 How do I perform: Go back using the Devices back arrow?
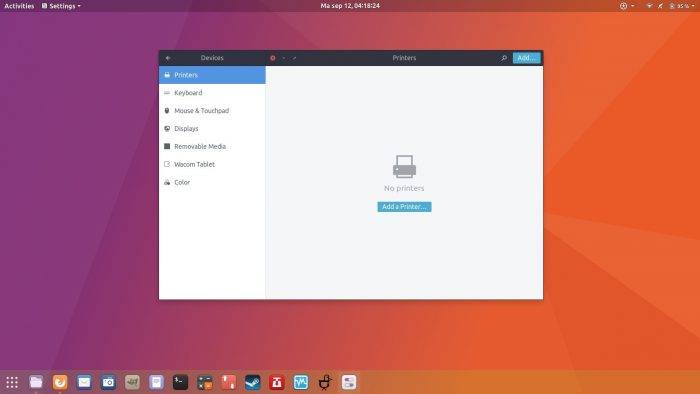pos(168,58)
